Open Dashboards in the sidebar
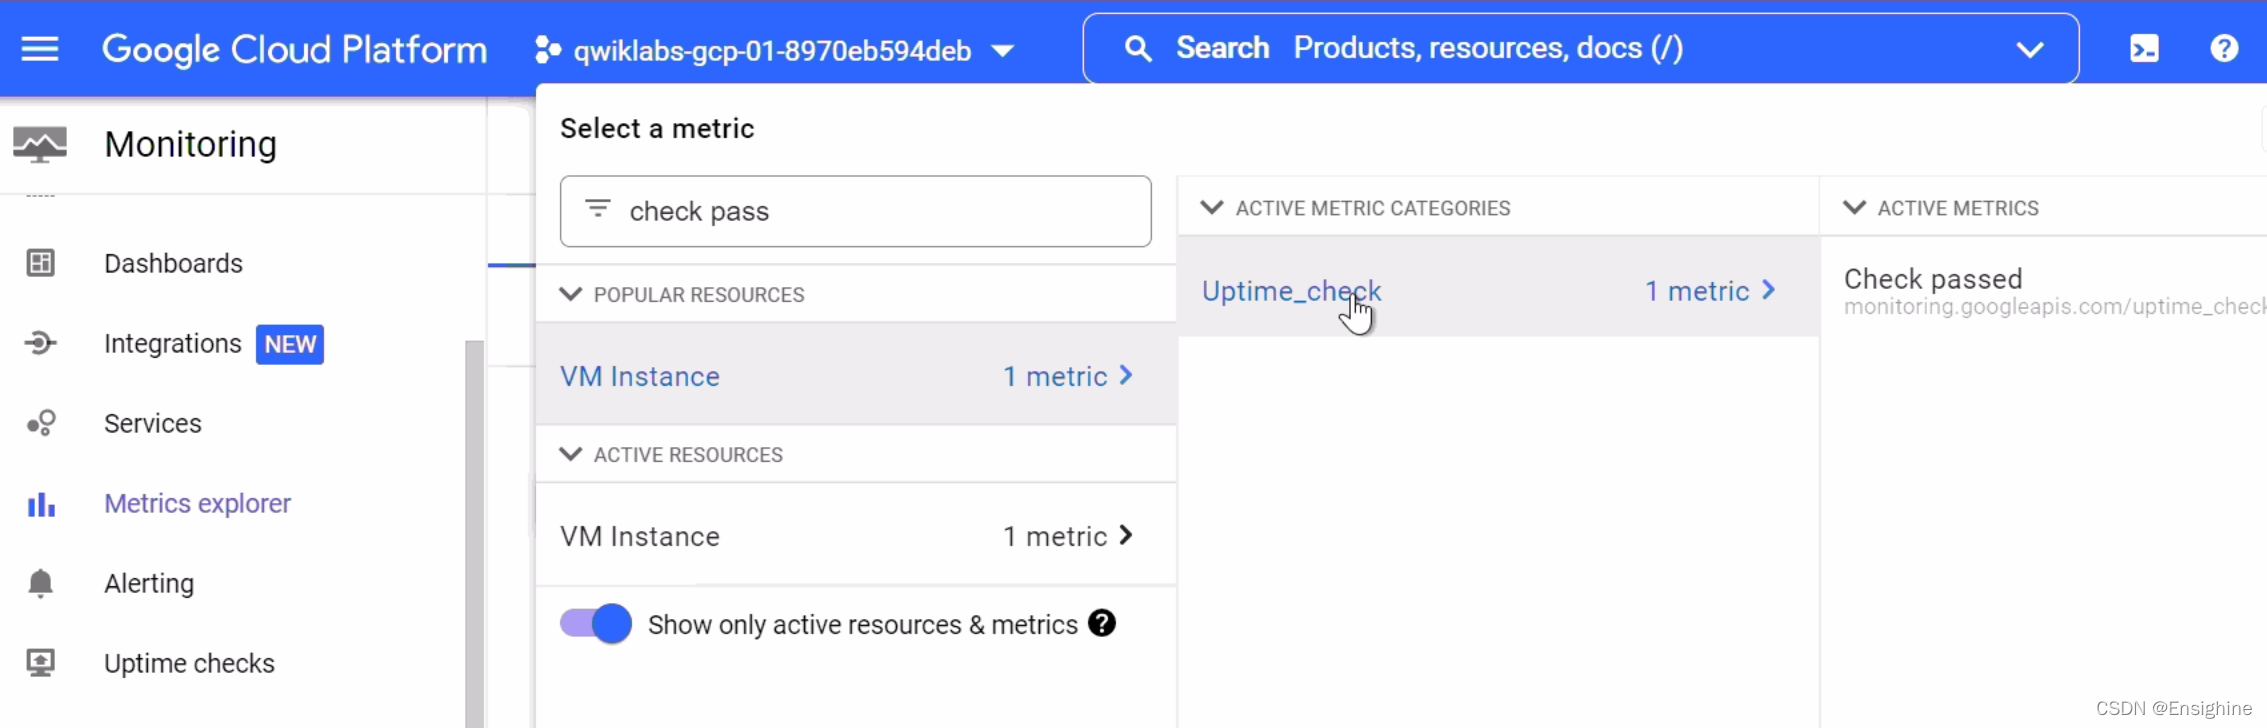 (173, 263)
